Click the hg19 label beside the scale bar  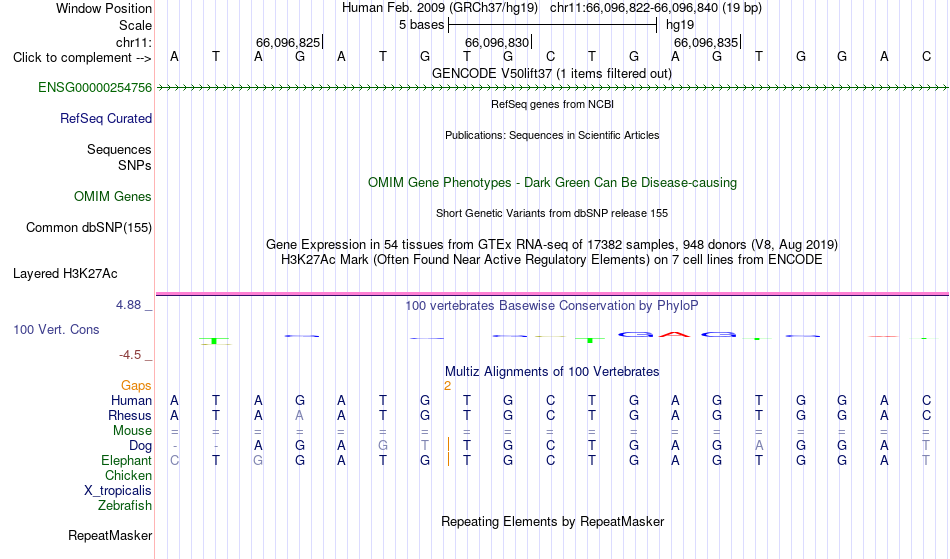pyautogui.click(x=680, y=25)
